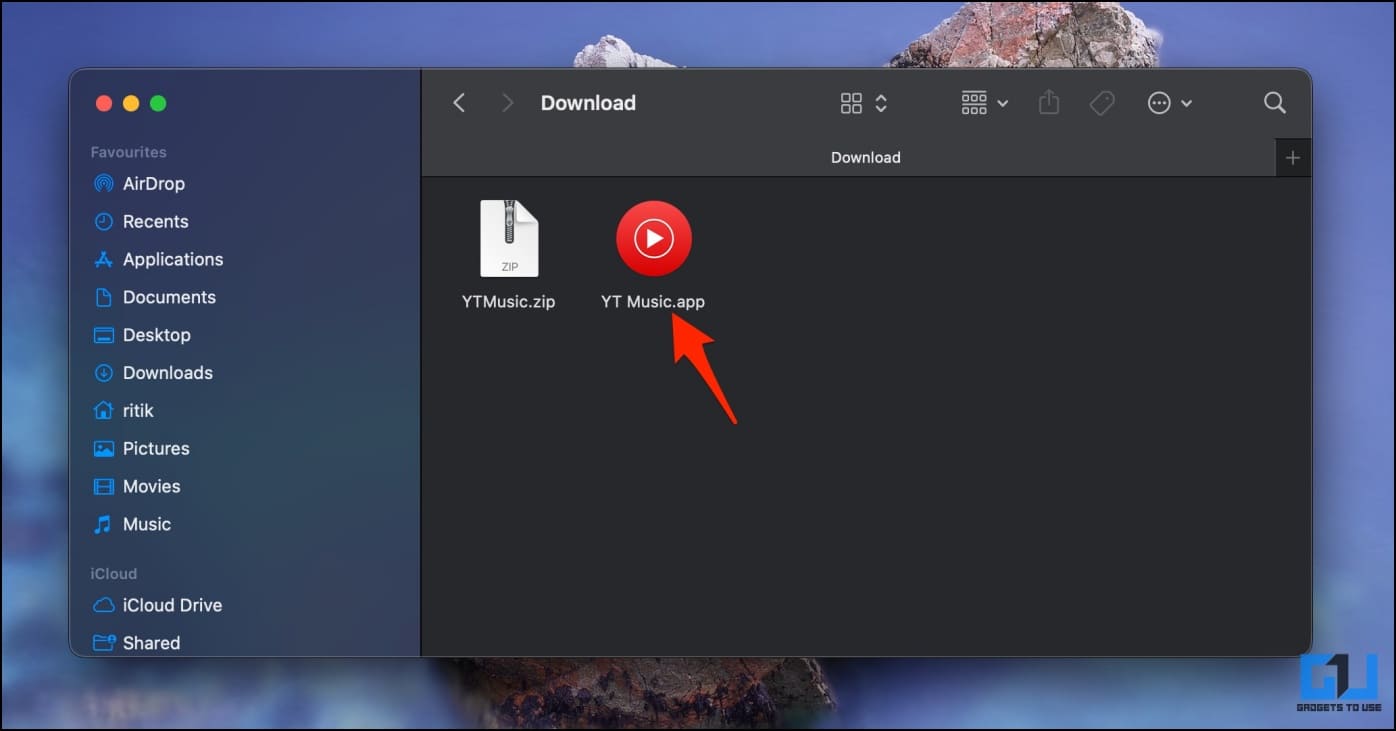Select Desktop in Finder sidebar
Viewport: 1396px width, 731px height.
pyautogui.click(x=142, y=336)
